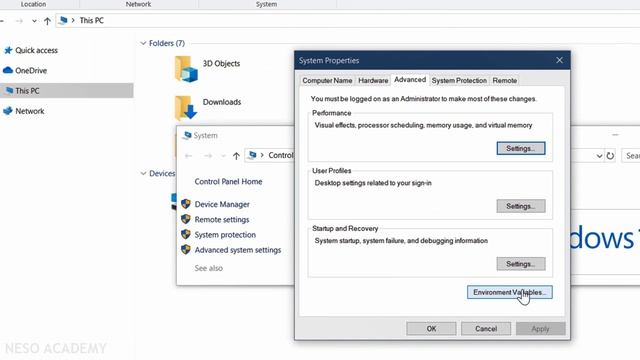Click forward arrow in File Explorer
Screen dimensions: 640x360
(x=19, y=21)
